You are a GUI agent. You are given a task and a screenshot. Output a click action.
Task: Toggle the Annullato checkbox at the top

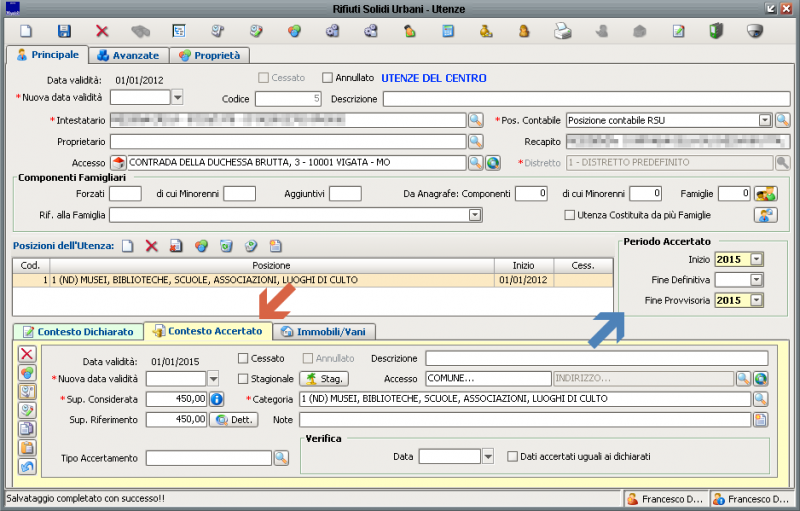click(x=327, y=77)
